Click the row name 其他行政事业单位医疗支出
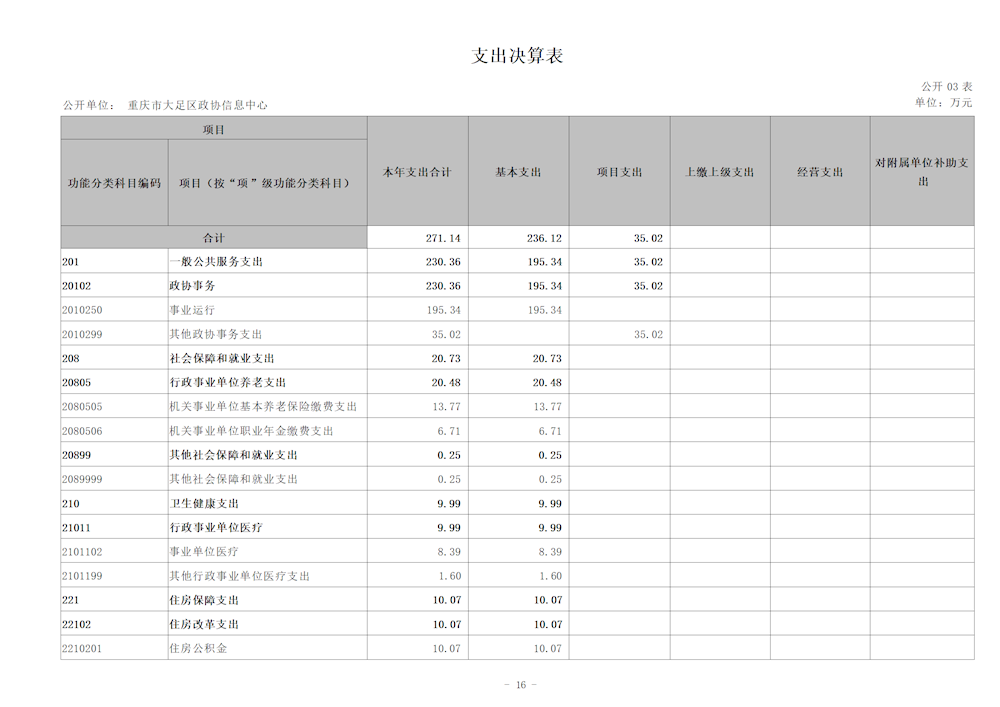 [240, 576]
